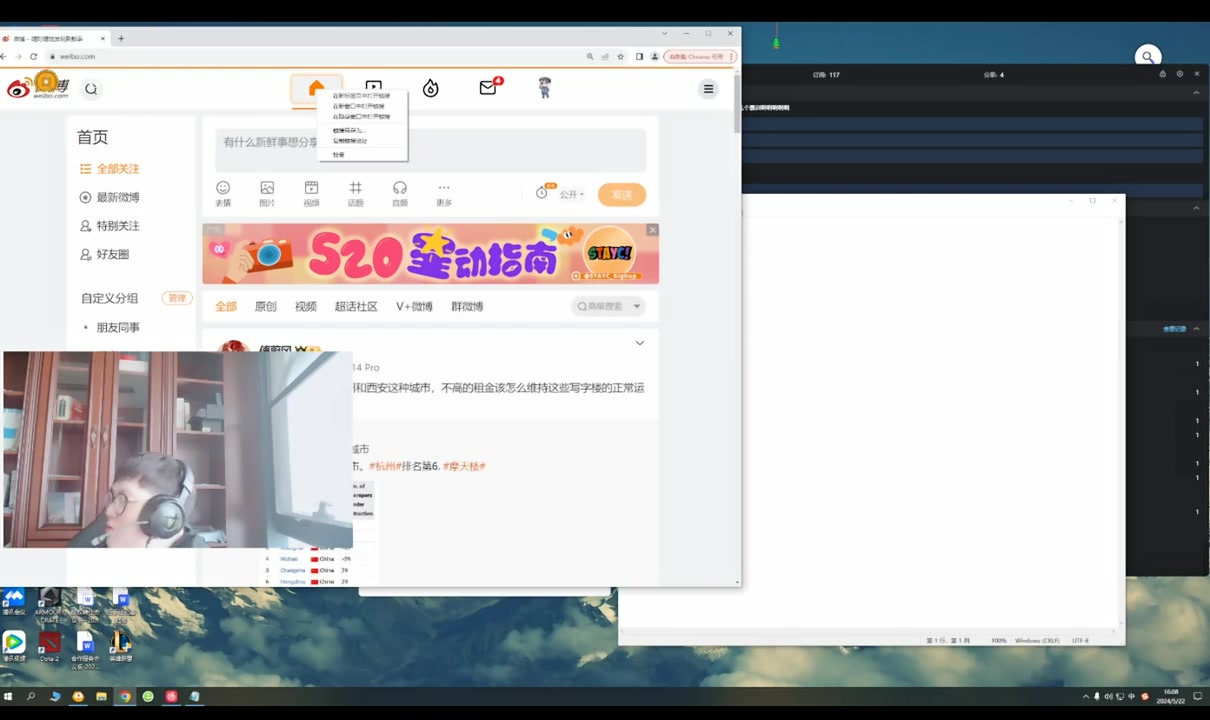This screenshot has width=1210, height=720.
Task: Attach a video with the 视频 icon
Action: 311,194
